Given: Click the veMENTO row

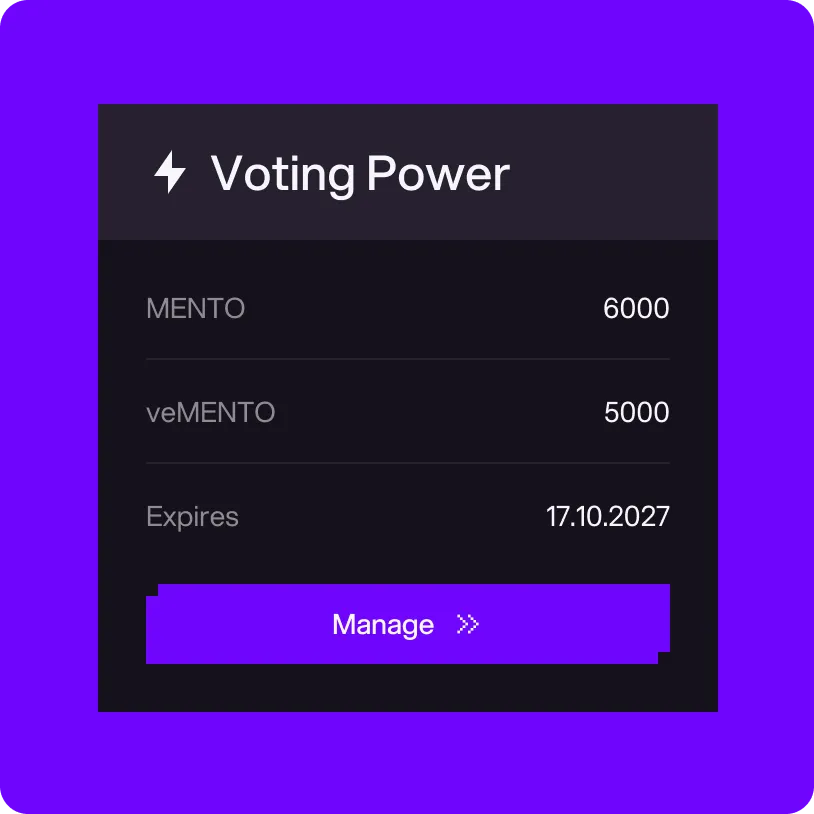Looking at the screenshot, I should click(408, 412).
